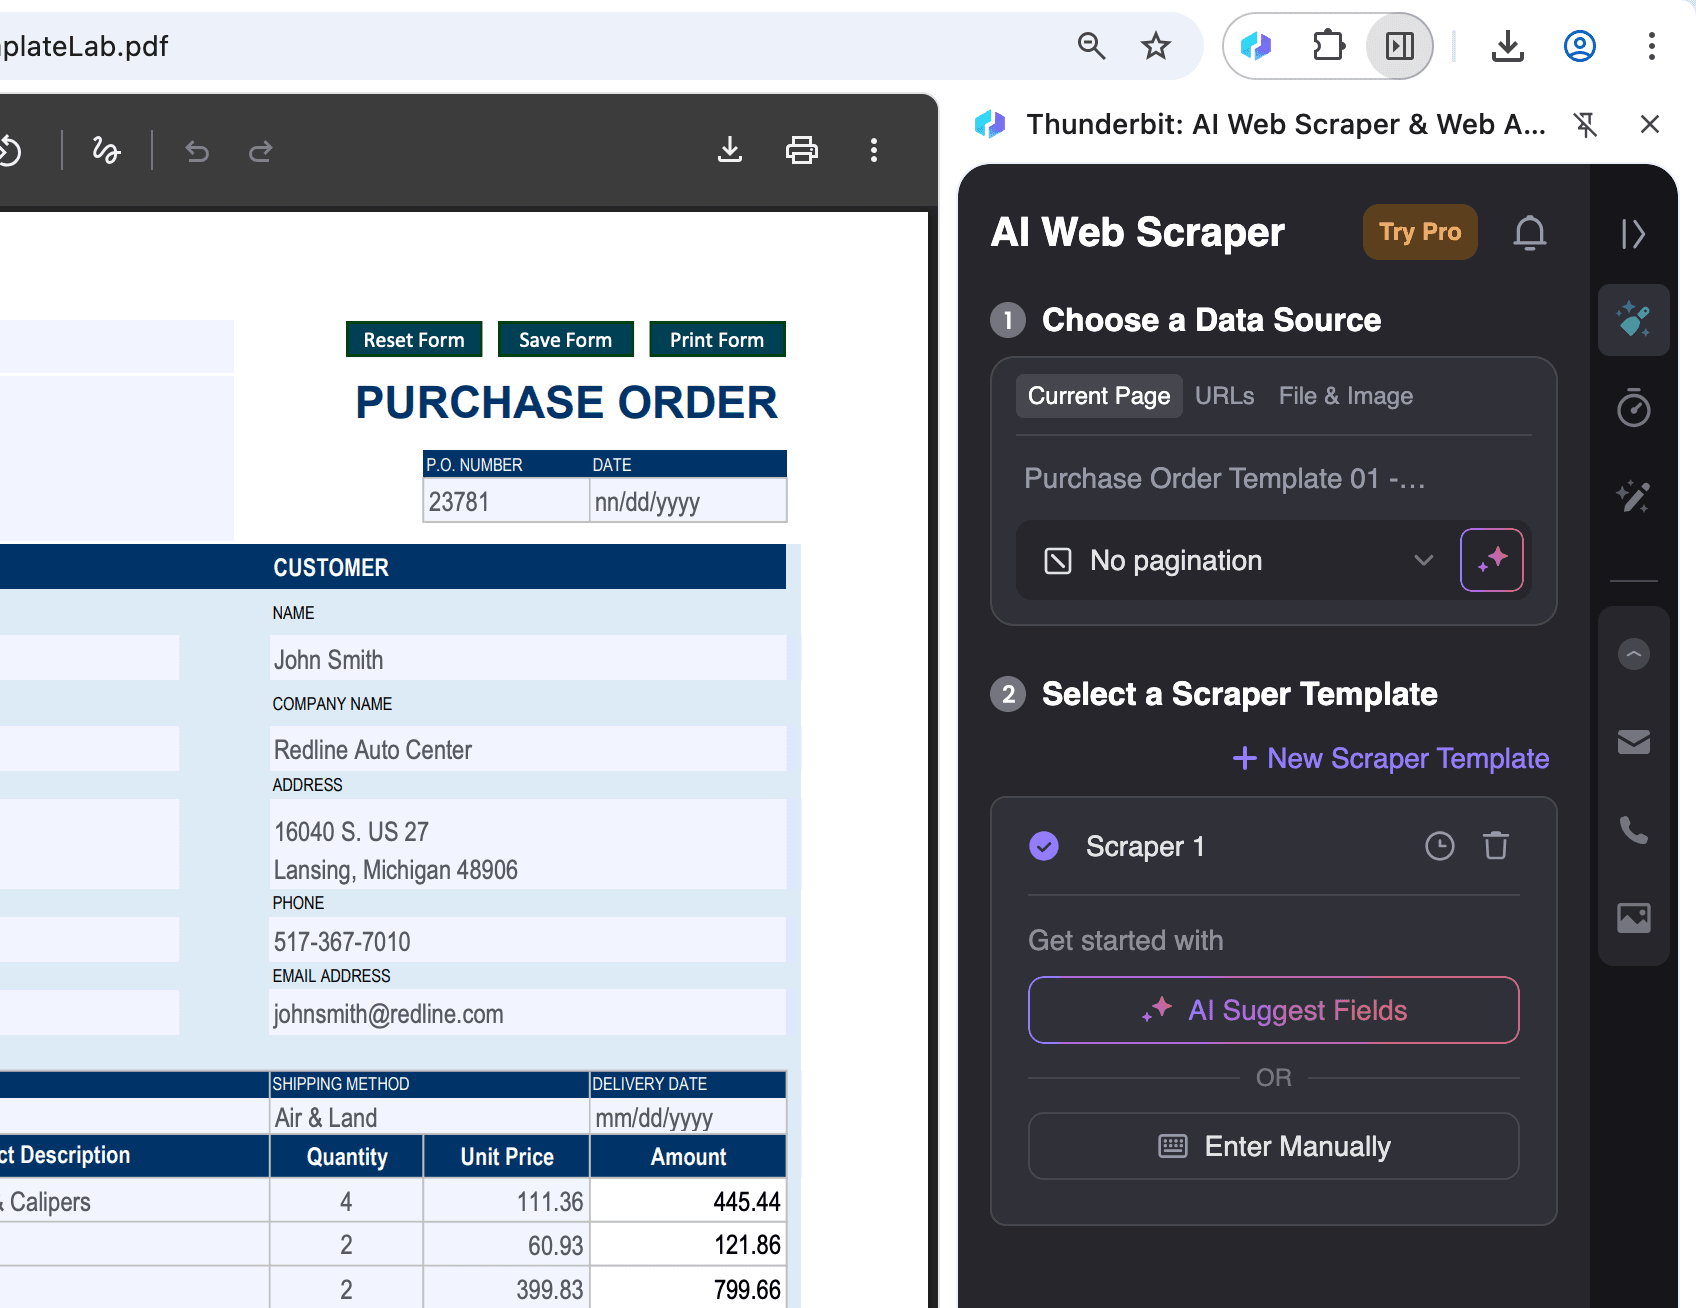
Task: Open the No pagination dropdown
Action: click(1239, 560)
